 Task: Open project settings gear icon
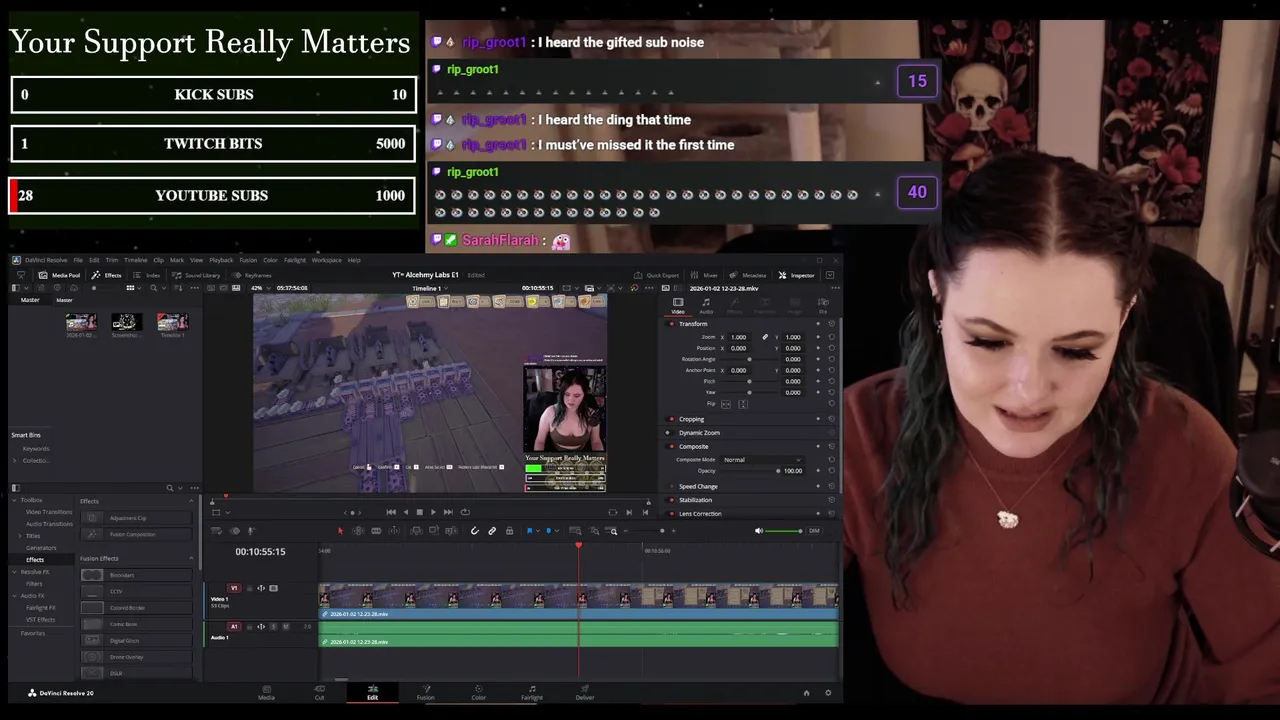[x=828, y=692]
